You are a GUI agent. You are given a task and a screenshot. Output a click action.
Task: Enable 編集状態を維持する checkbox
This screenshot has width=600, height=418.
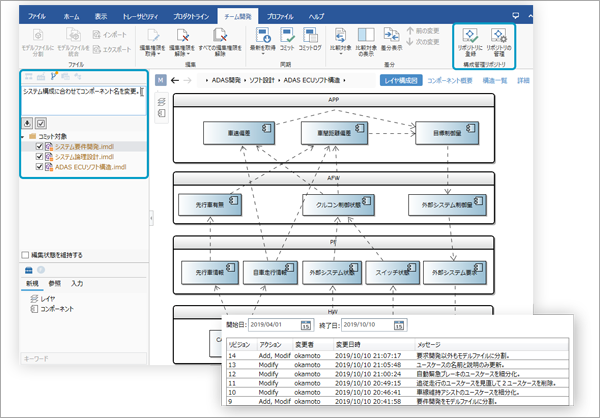point(25,255)
